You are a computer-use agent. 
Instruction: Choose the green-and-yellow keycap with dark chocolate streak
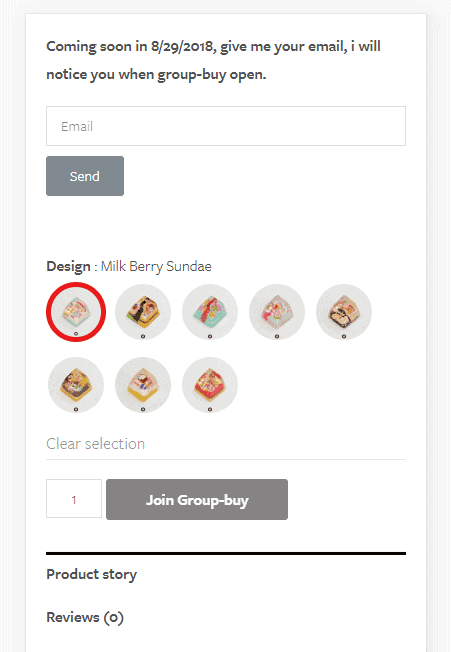pos(143,312)
